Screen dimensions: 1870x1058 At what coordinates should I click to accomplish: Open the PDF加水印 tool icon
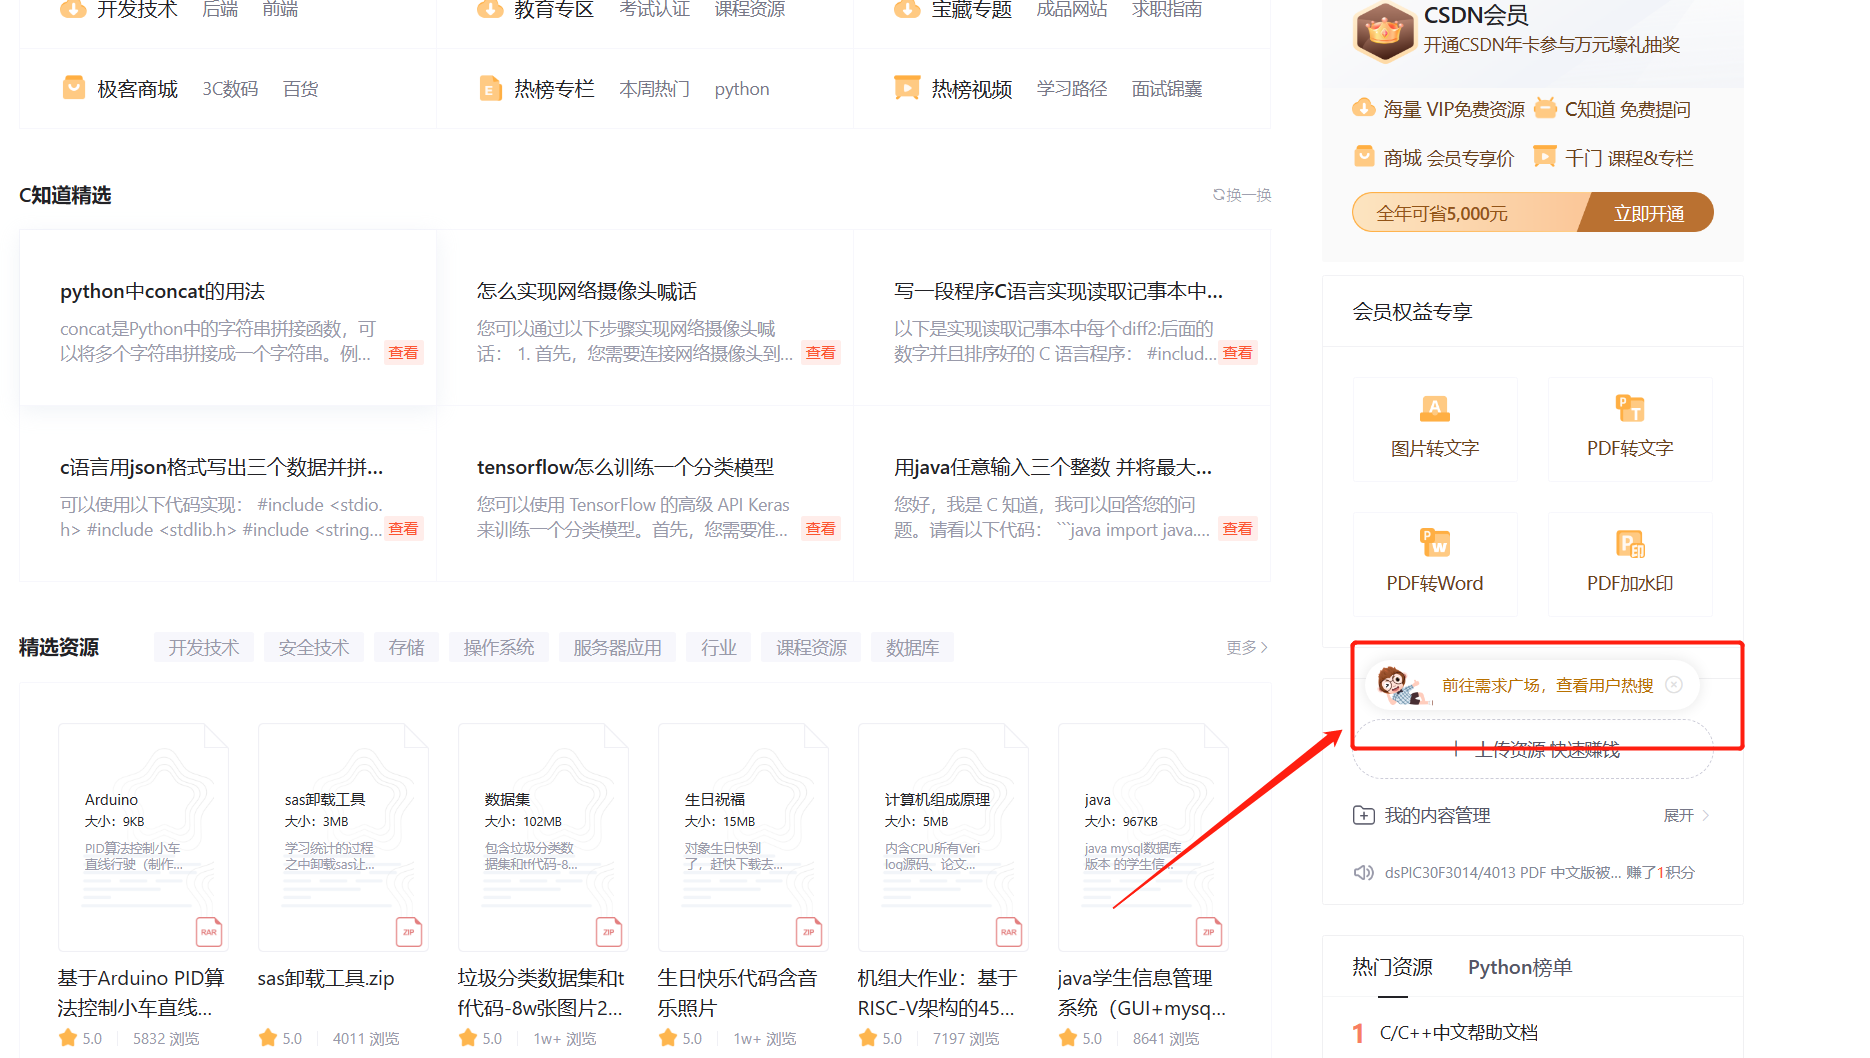(1630, 542)
